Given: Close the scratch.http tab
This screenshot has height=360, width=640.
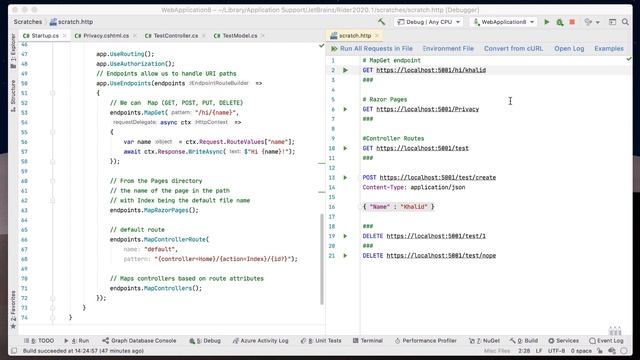Looking at the screenshot, I should click(377, 36).
